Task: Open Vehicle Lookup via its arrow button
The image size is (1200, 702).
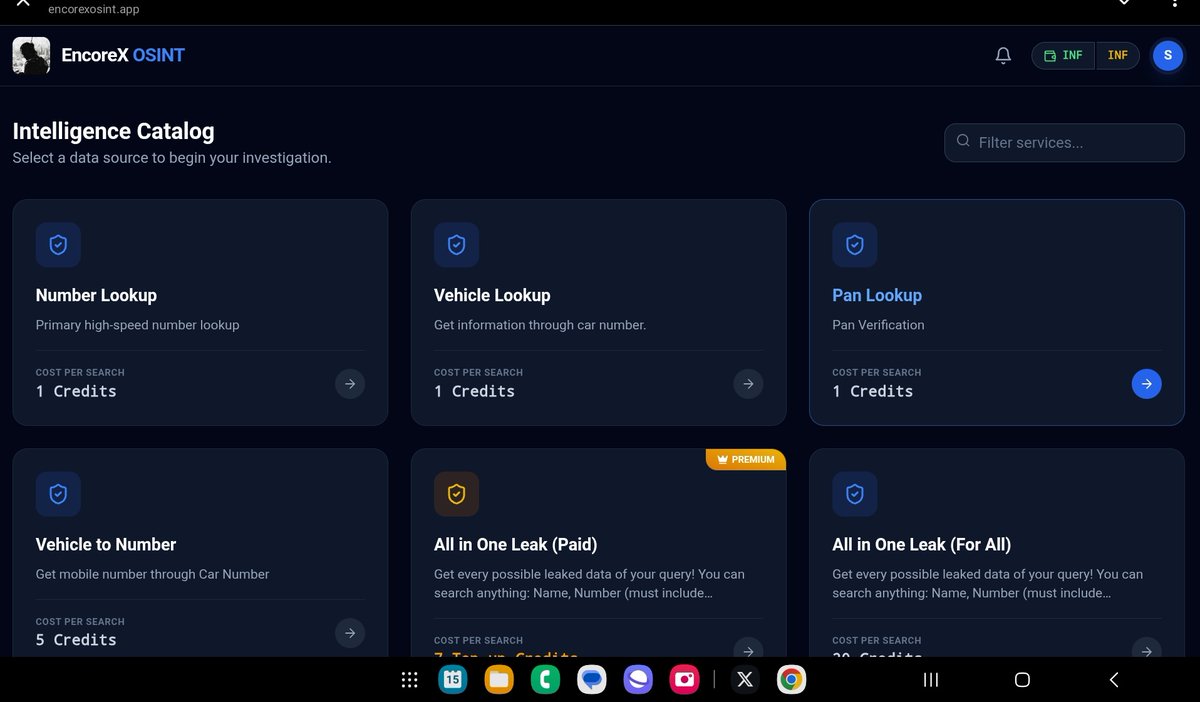Action: [x=747, y=383]
